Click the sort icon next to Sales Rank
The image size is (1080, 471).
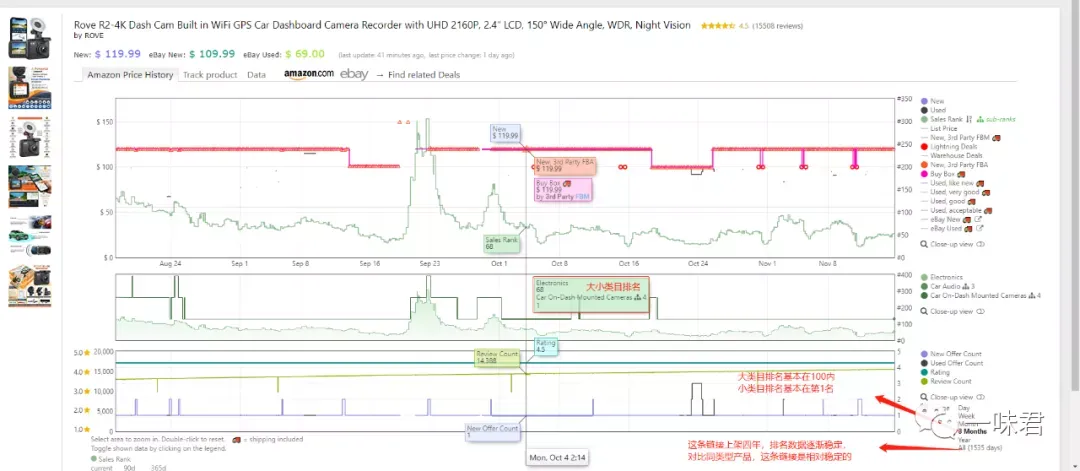(x=968, y=119)
